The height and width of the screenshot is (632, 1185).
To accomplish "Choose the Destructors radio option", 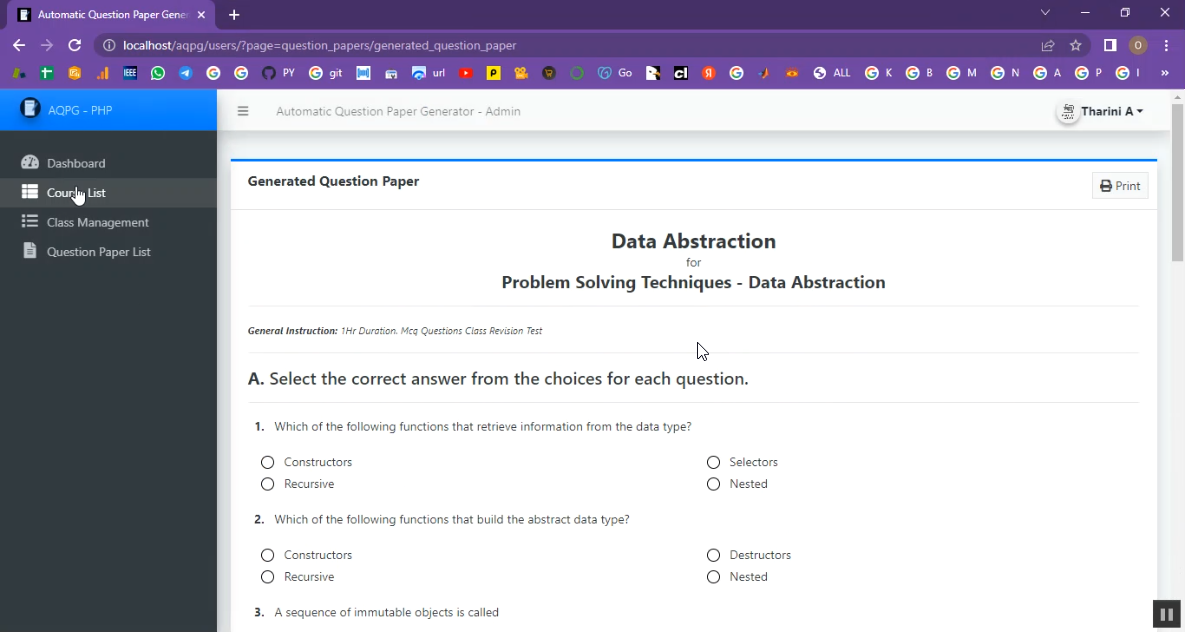I will click(713, 555).
